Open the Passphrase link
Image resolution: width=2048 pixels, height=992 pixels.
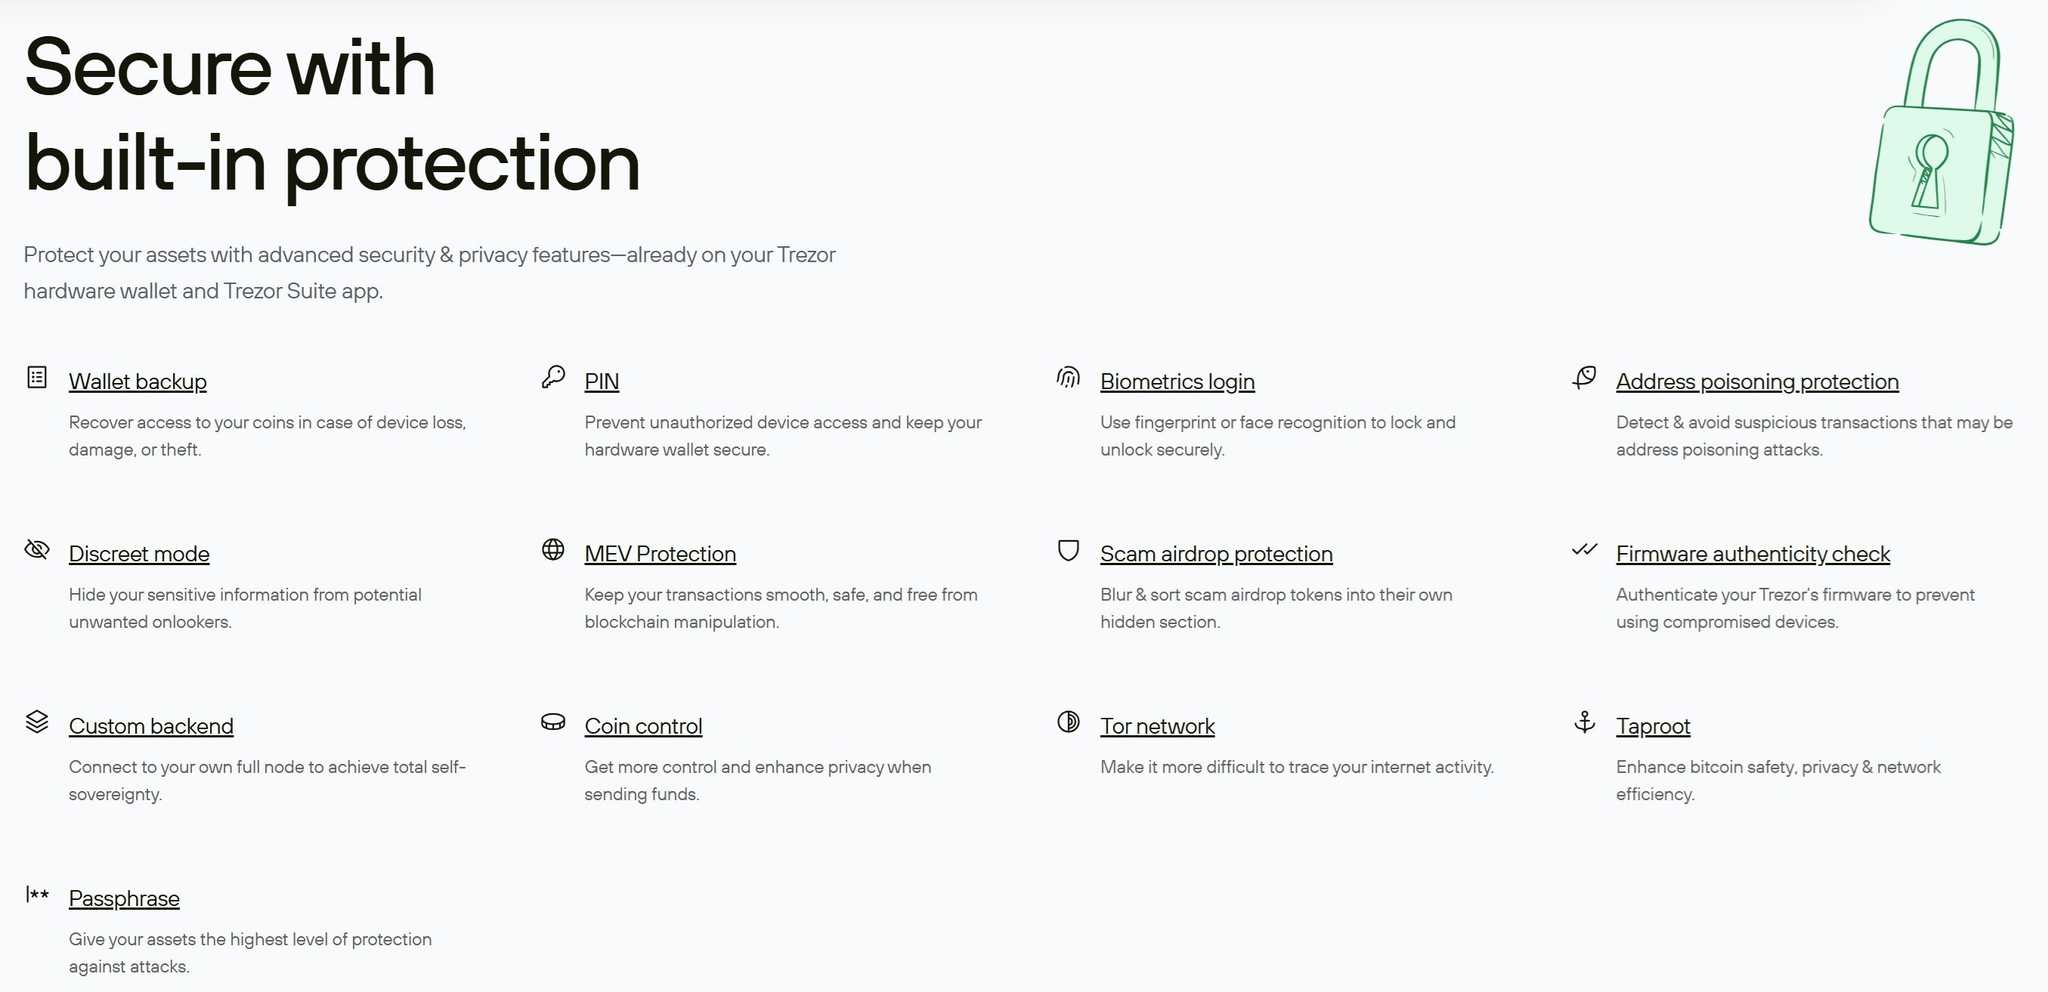[124, 899]
